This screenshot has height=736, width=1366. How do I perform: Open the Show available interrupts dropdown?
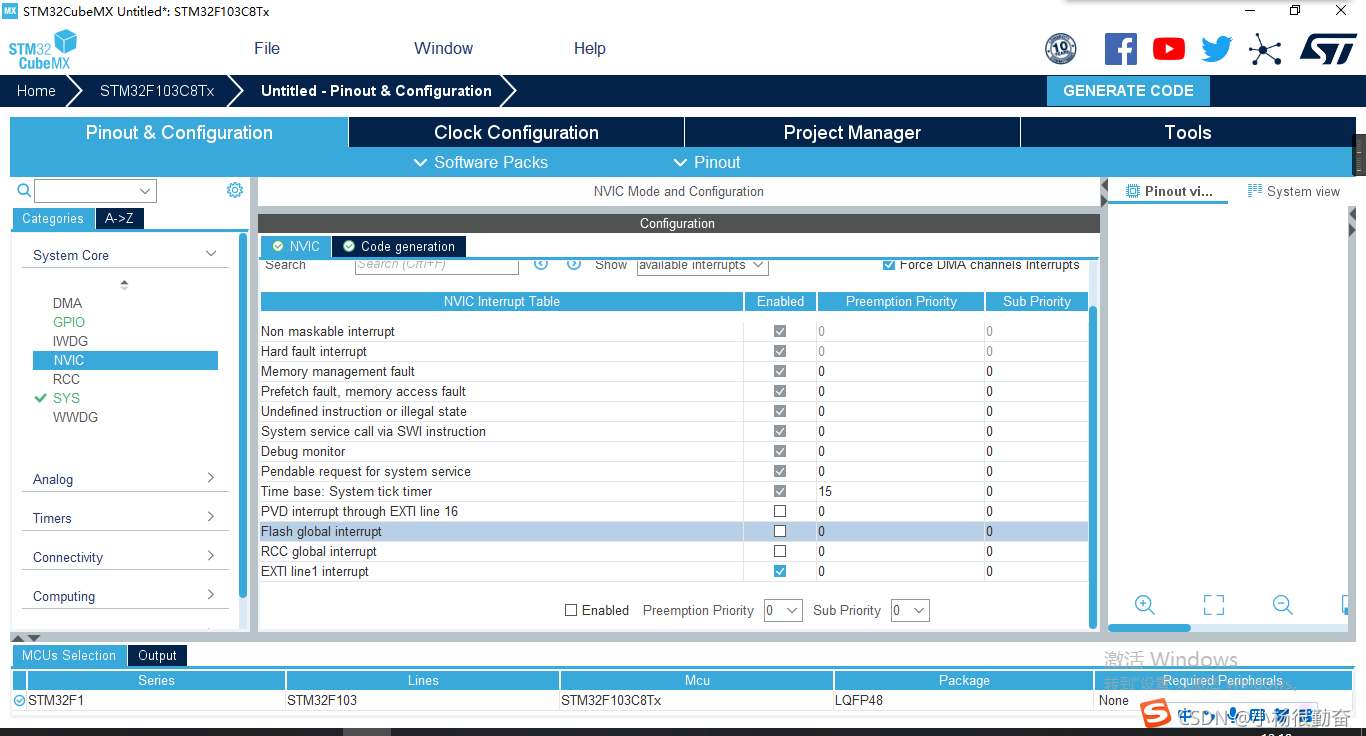(702, 265)
